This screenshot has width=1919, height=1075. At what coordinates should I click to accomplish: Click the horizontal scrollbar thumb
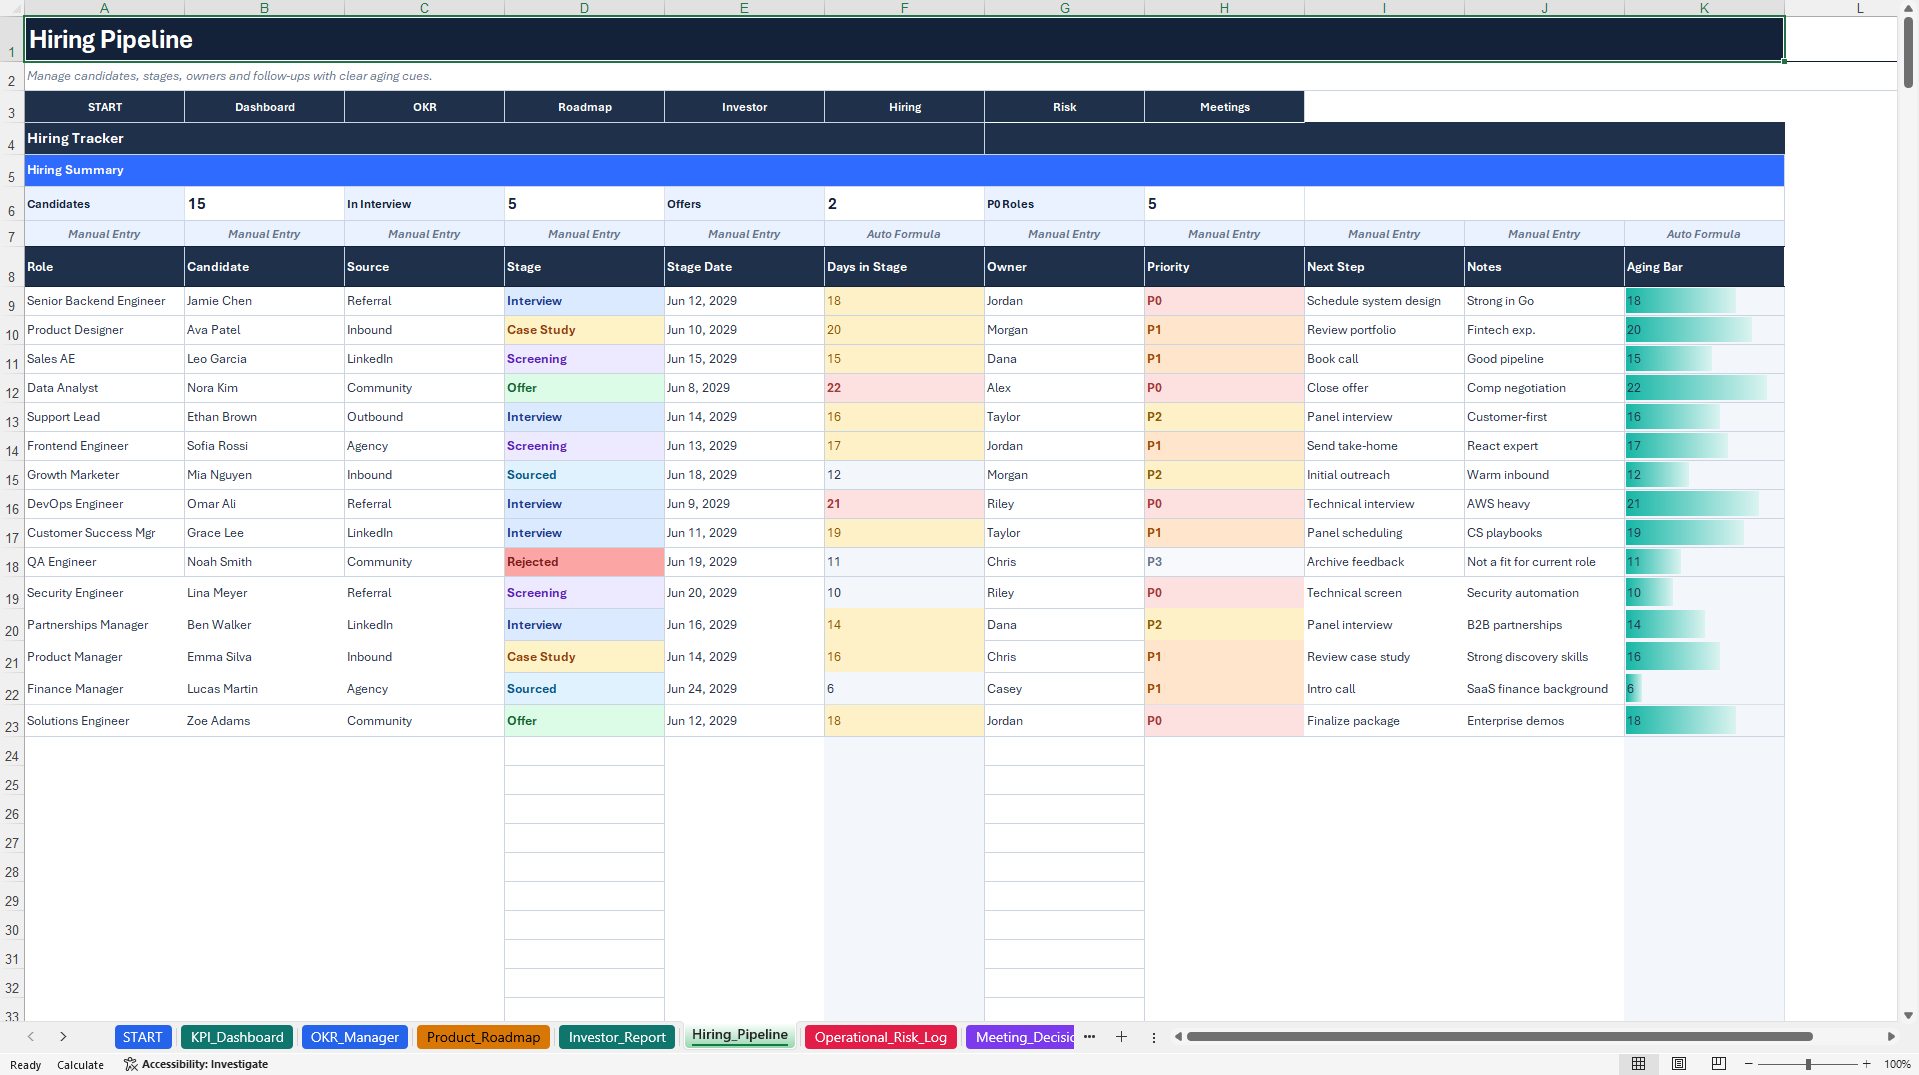click(x=1499, y=1037)
